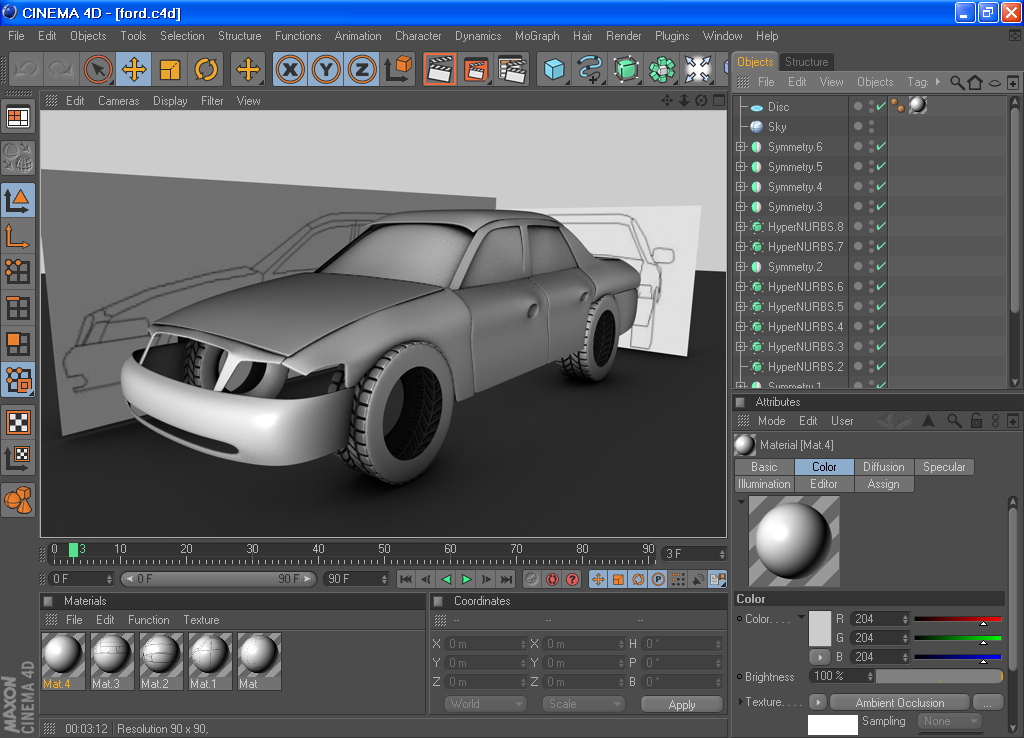Play the animation backward
The height and width of the screenshot is (738, 1024).
(x=447, y=579)
